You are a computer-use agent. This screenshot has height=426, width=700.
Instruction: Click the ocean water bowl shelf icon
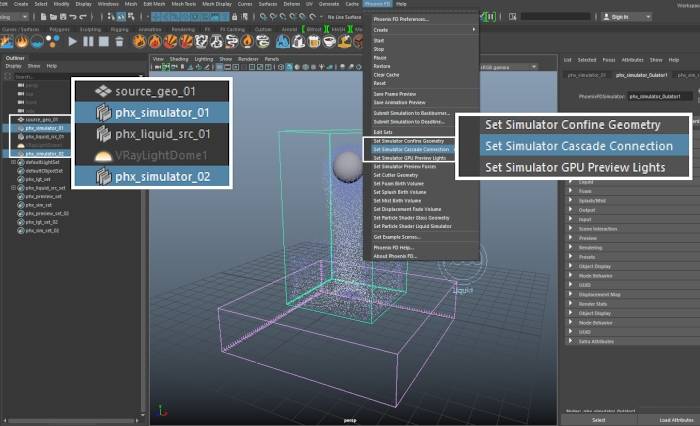[x=37, y=42]
